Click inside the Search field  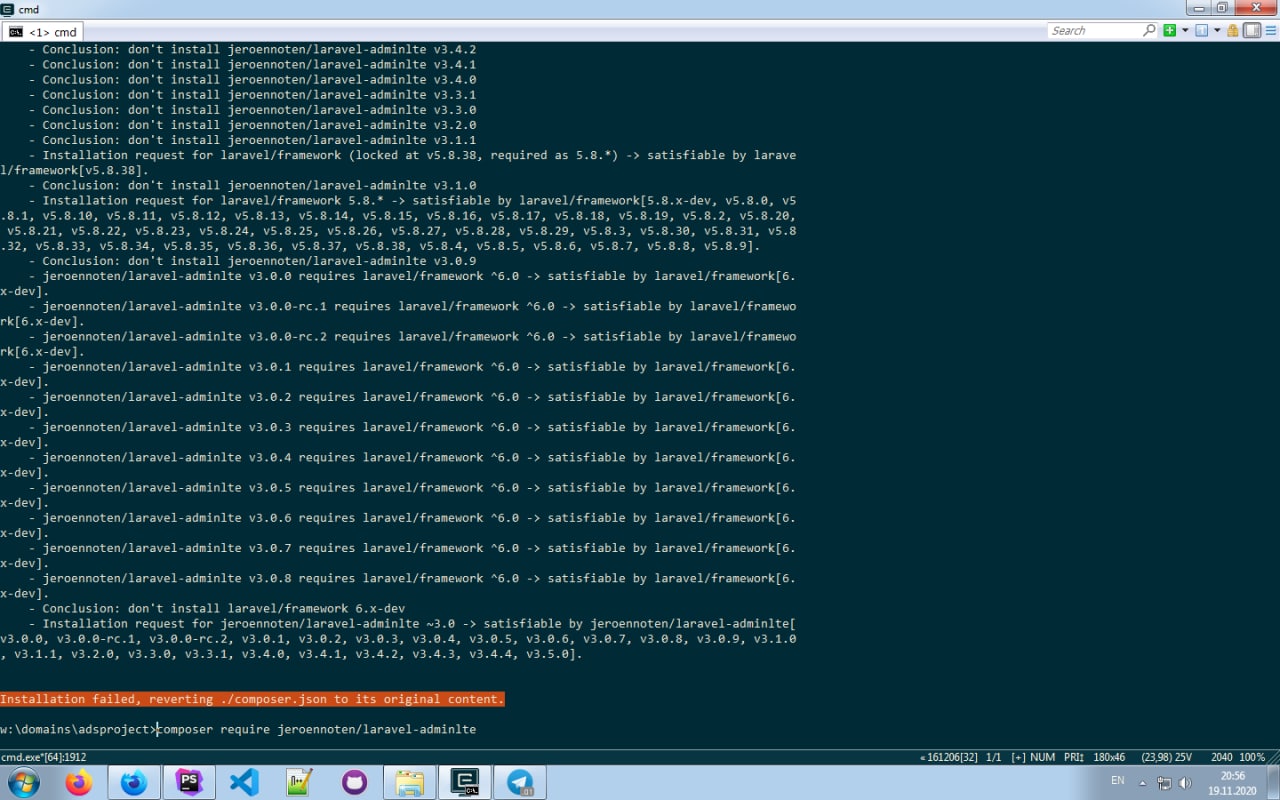click(x=1094, y=30)
